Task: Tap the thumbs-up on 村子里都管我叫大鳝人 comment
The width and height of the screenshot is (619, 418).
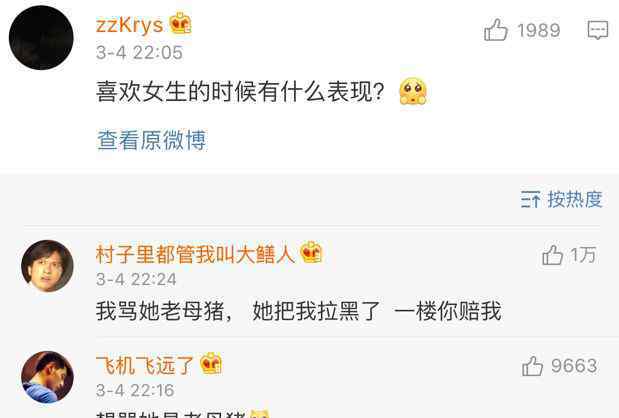Action: [x=552, y=255]
